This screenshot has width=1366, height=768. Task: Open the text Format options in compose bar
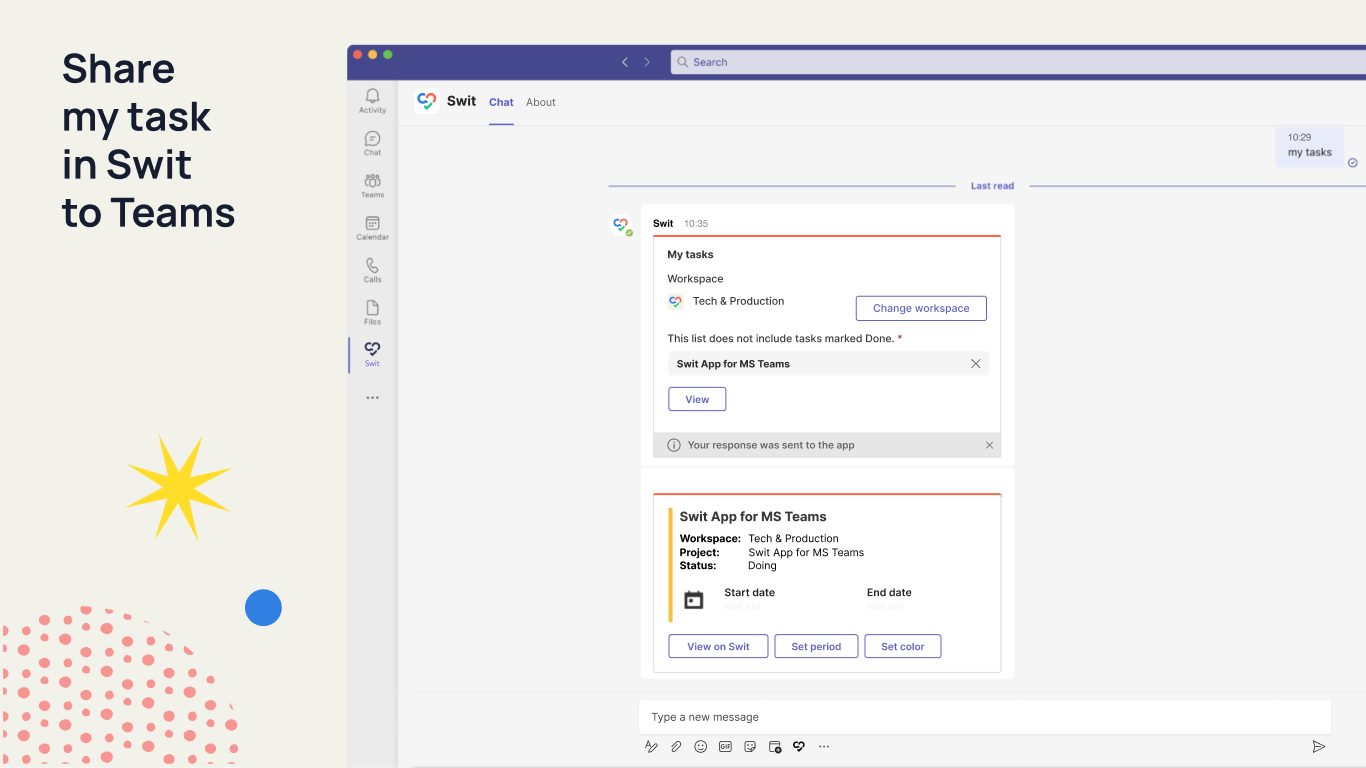click(651, 746)
